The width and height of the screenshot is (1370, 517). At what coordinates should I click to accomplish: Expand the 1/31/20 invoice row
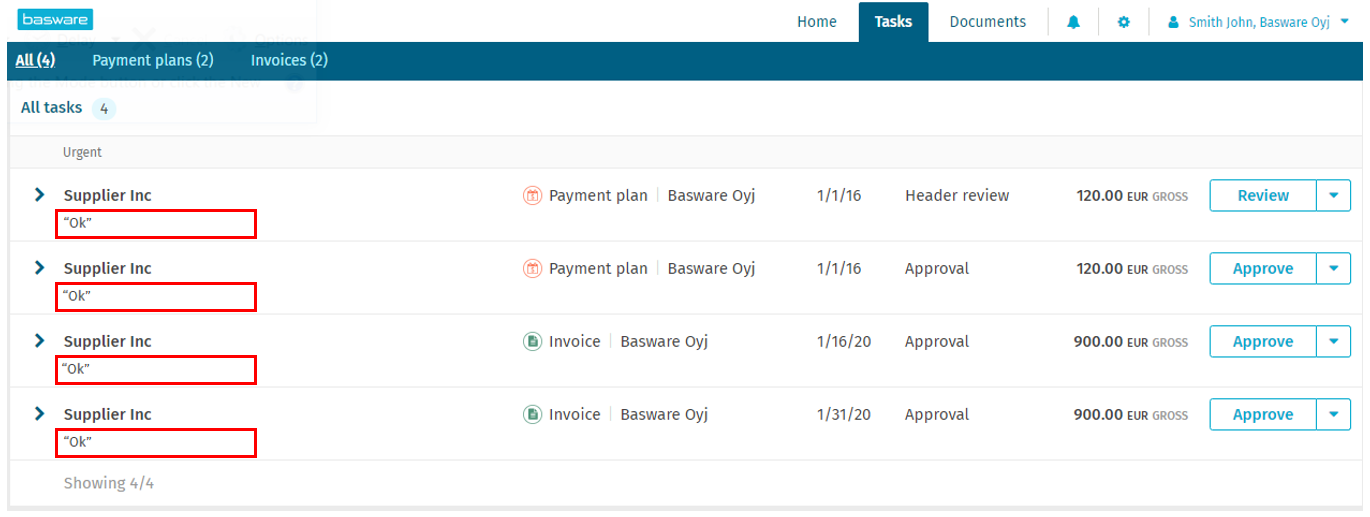pyautogui.click(x=40, y=414)
